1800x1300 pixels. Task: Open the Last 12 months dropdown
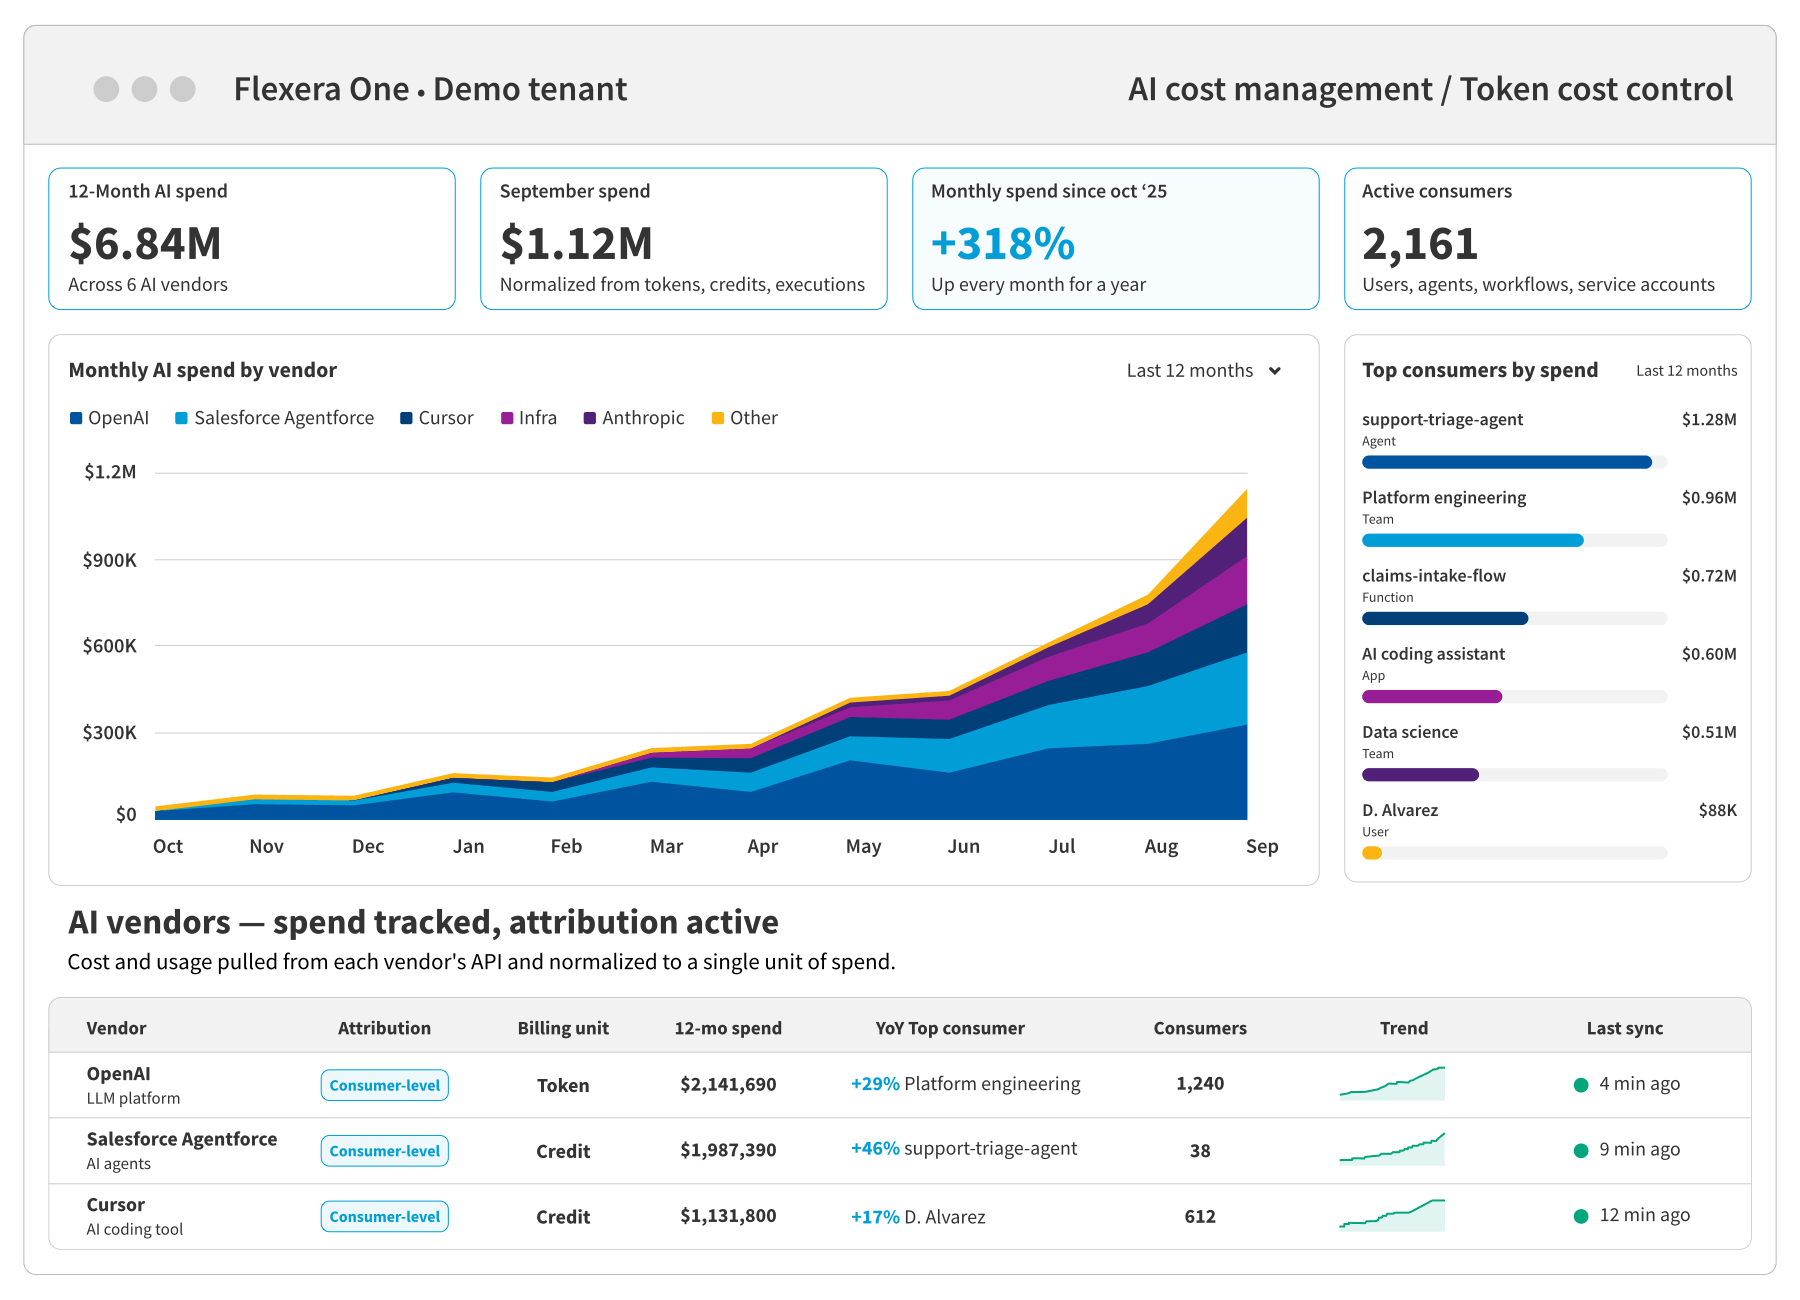(x=1204, y=371)
